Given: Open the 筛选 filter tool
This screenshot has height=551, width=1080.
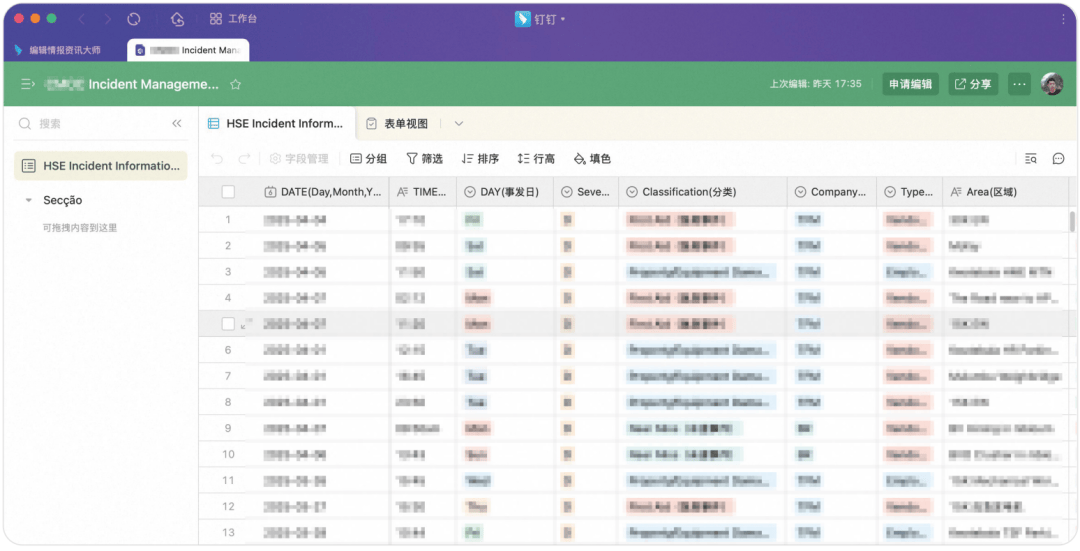Looking at the screenshot, I should pos(424,159).
